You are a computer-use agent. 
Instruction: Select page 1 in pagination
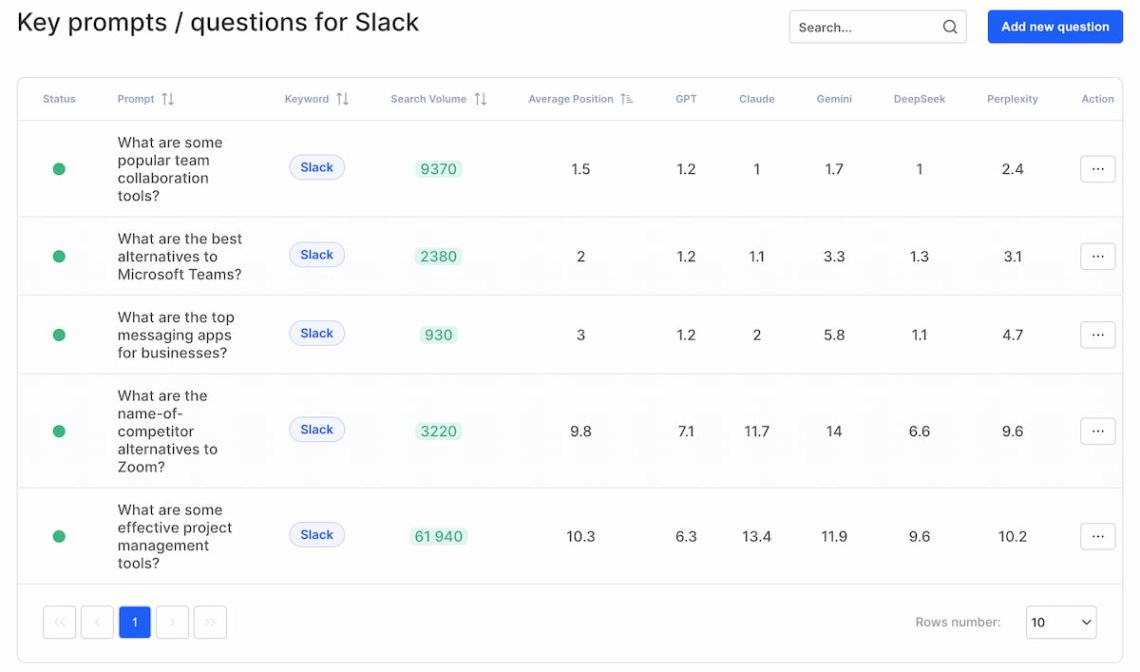pyautogui.click(x=135, y=622)
